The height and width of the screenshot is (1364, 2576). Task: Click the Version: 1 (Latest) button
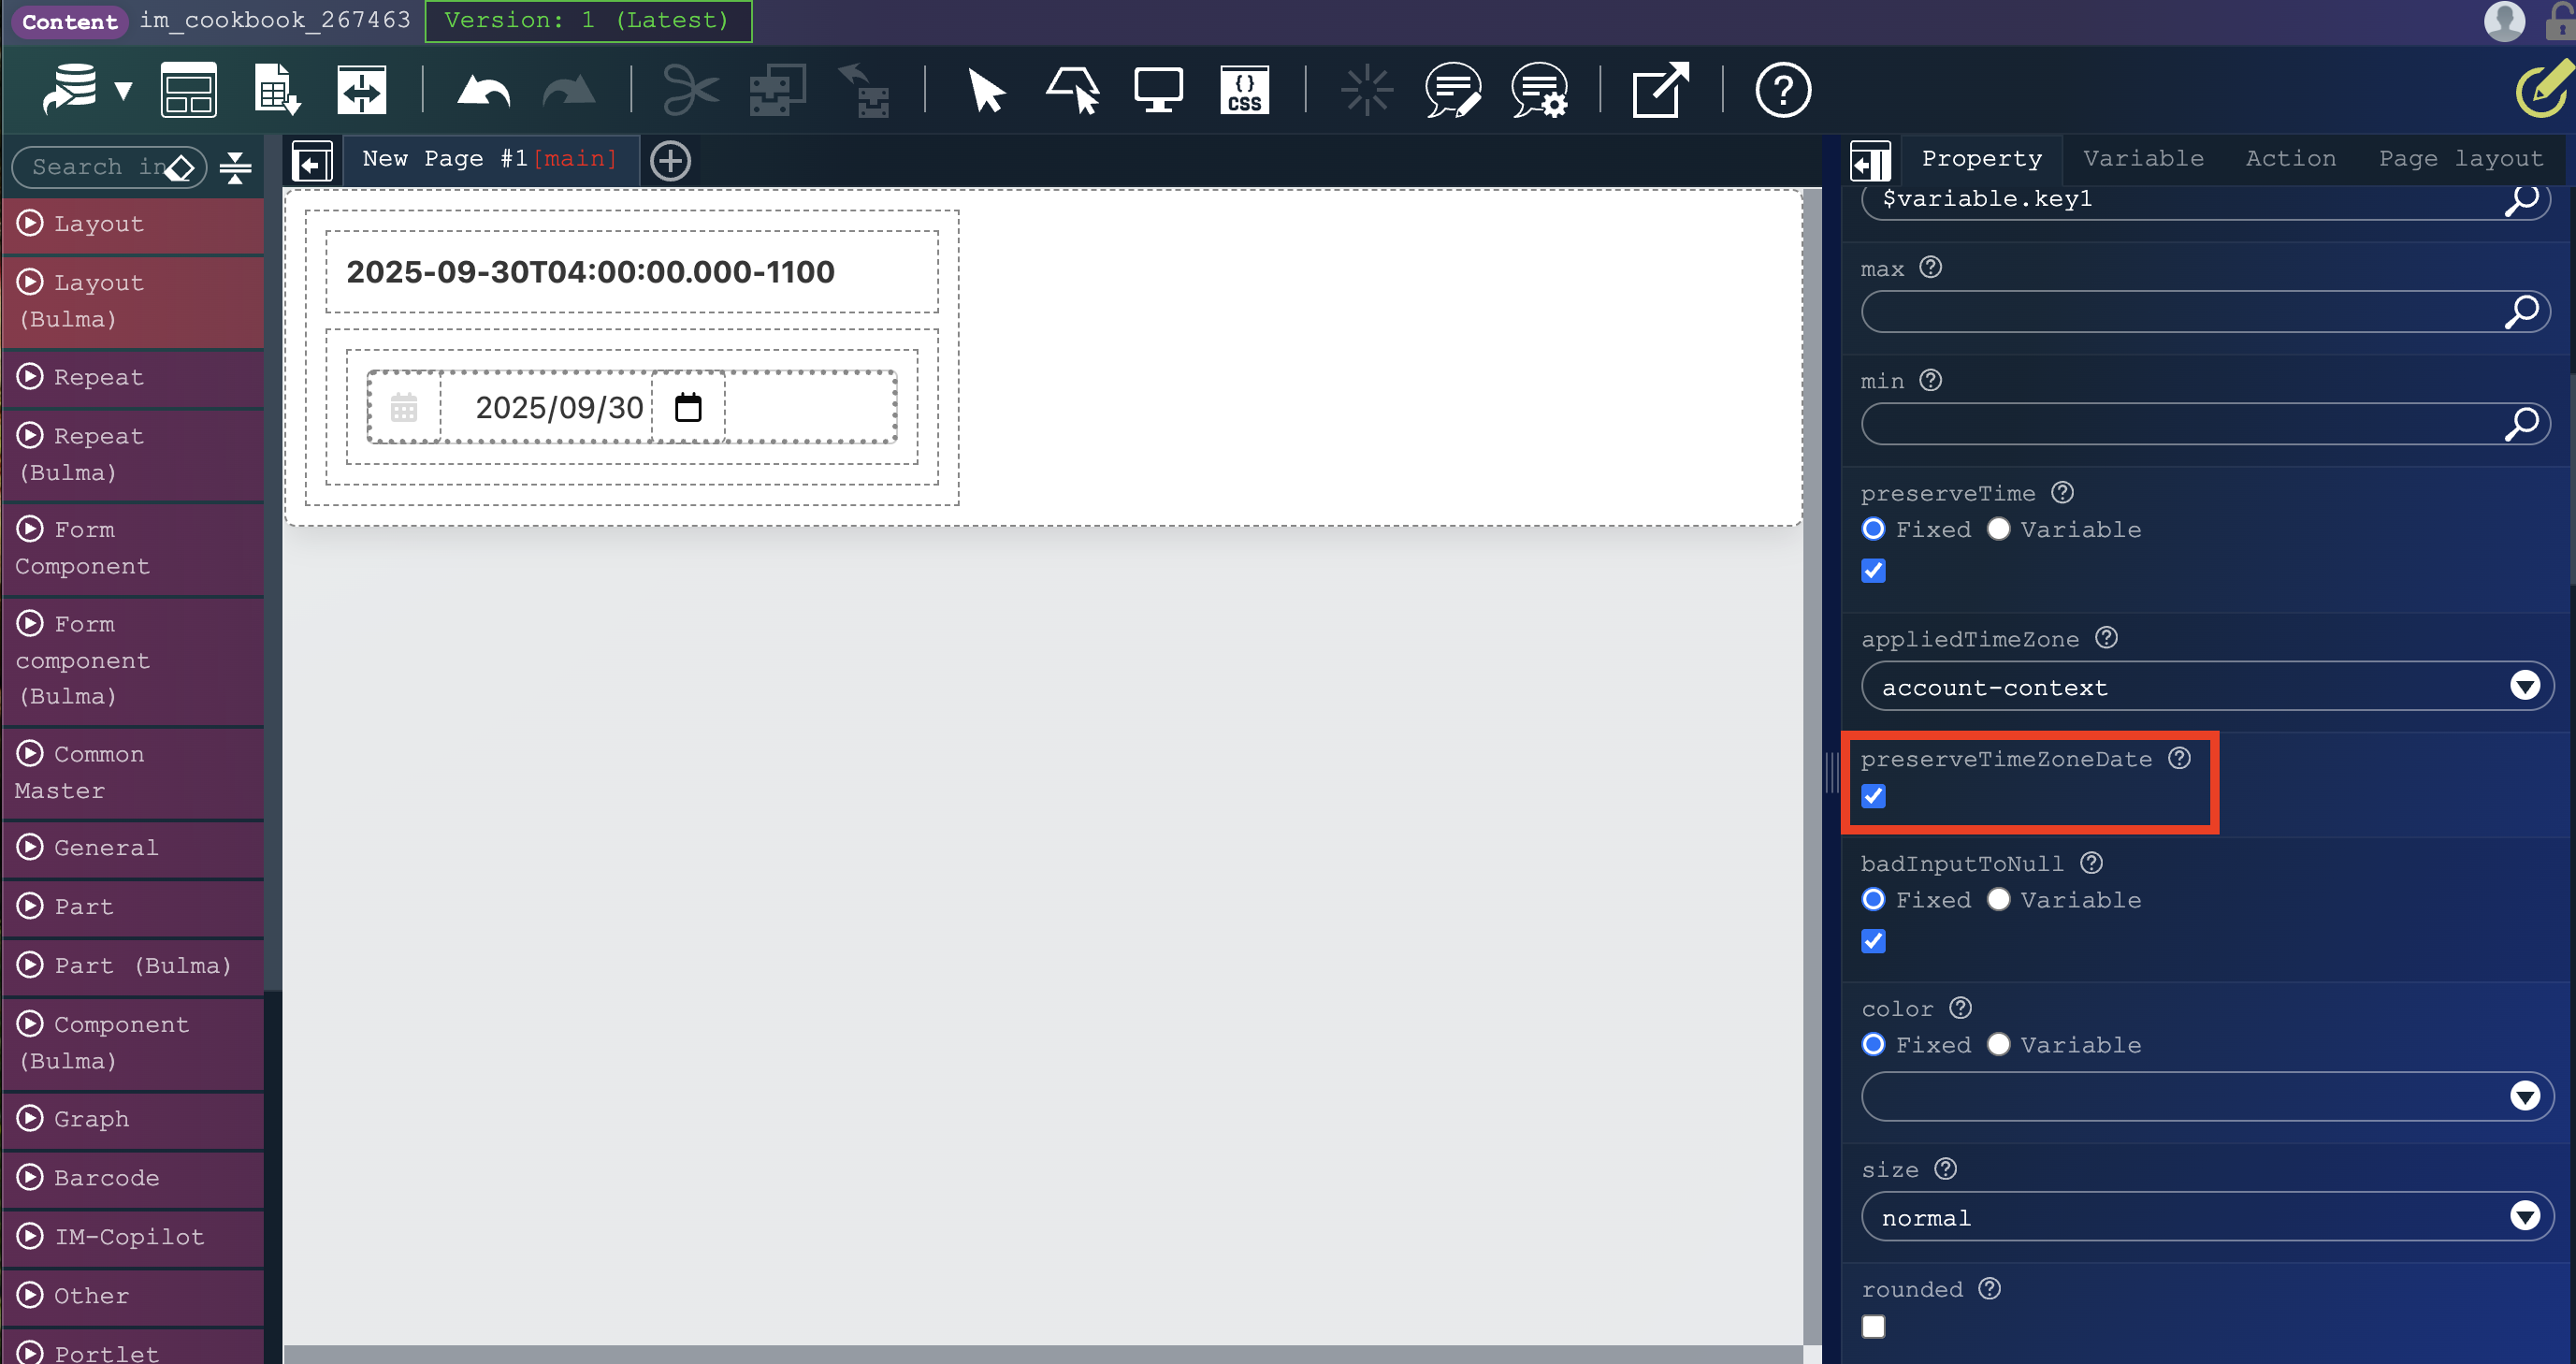[587, 21]
